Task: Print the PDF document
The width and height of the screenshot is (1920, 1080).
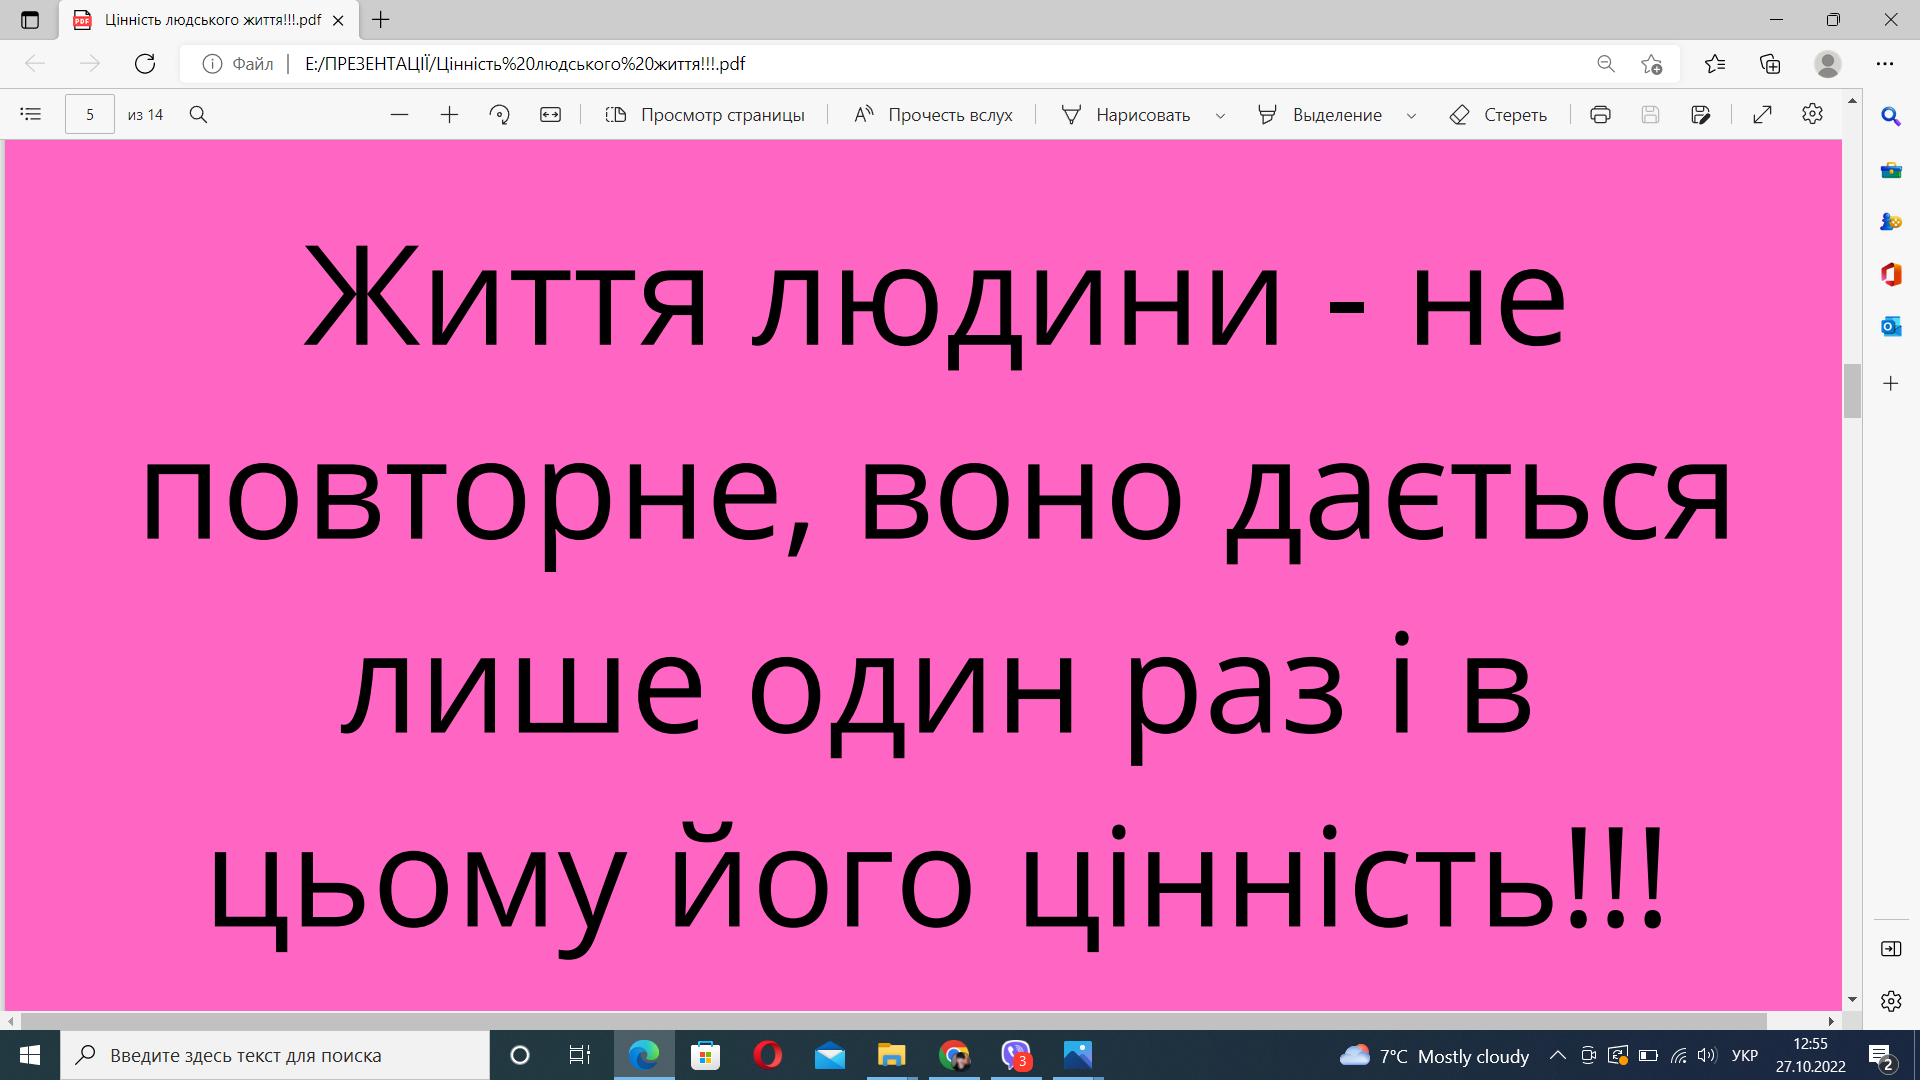Action: 1600,115
